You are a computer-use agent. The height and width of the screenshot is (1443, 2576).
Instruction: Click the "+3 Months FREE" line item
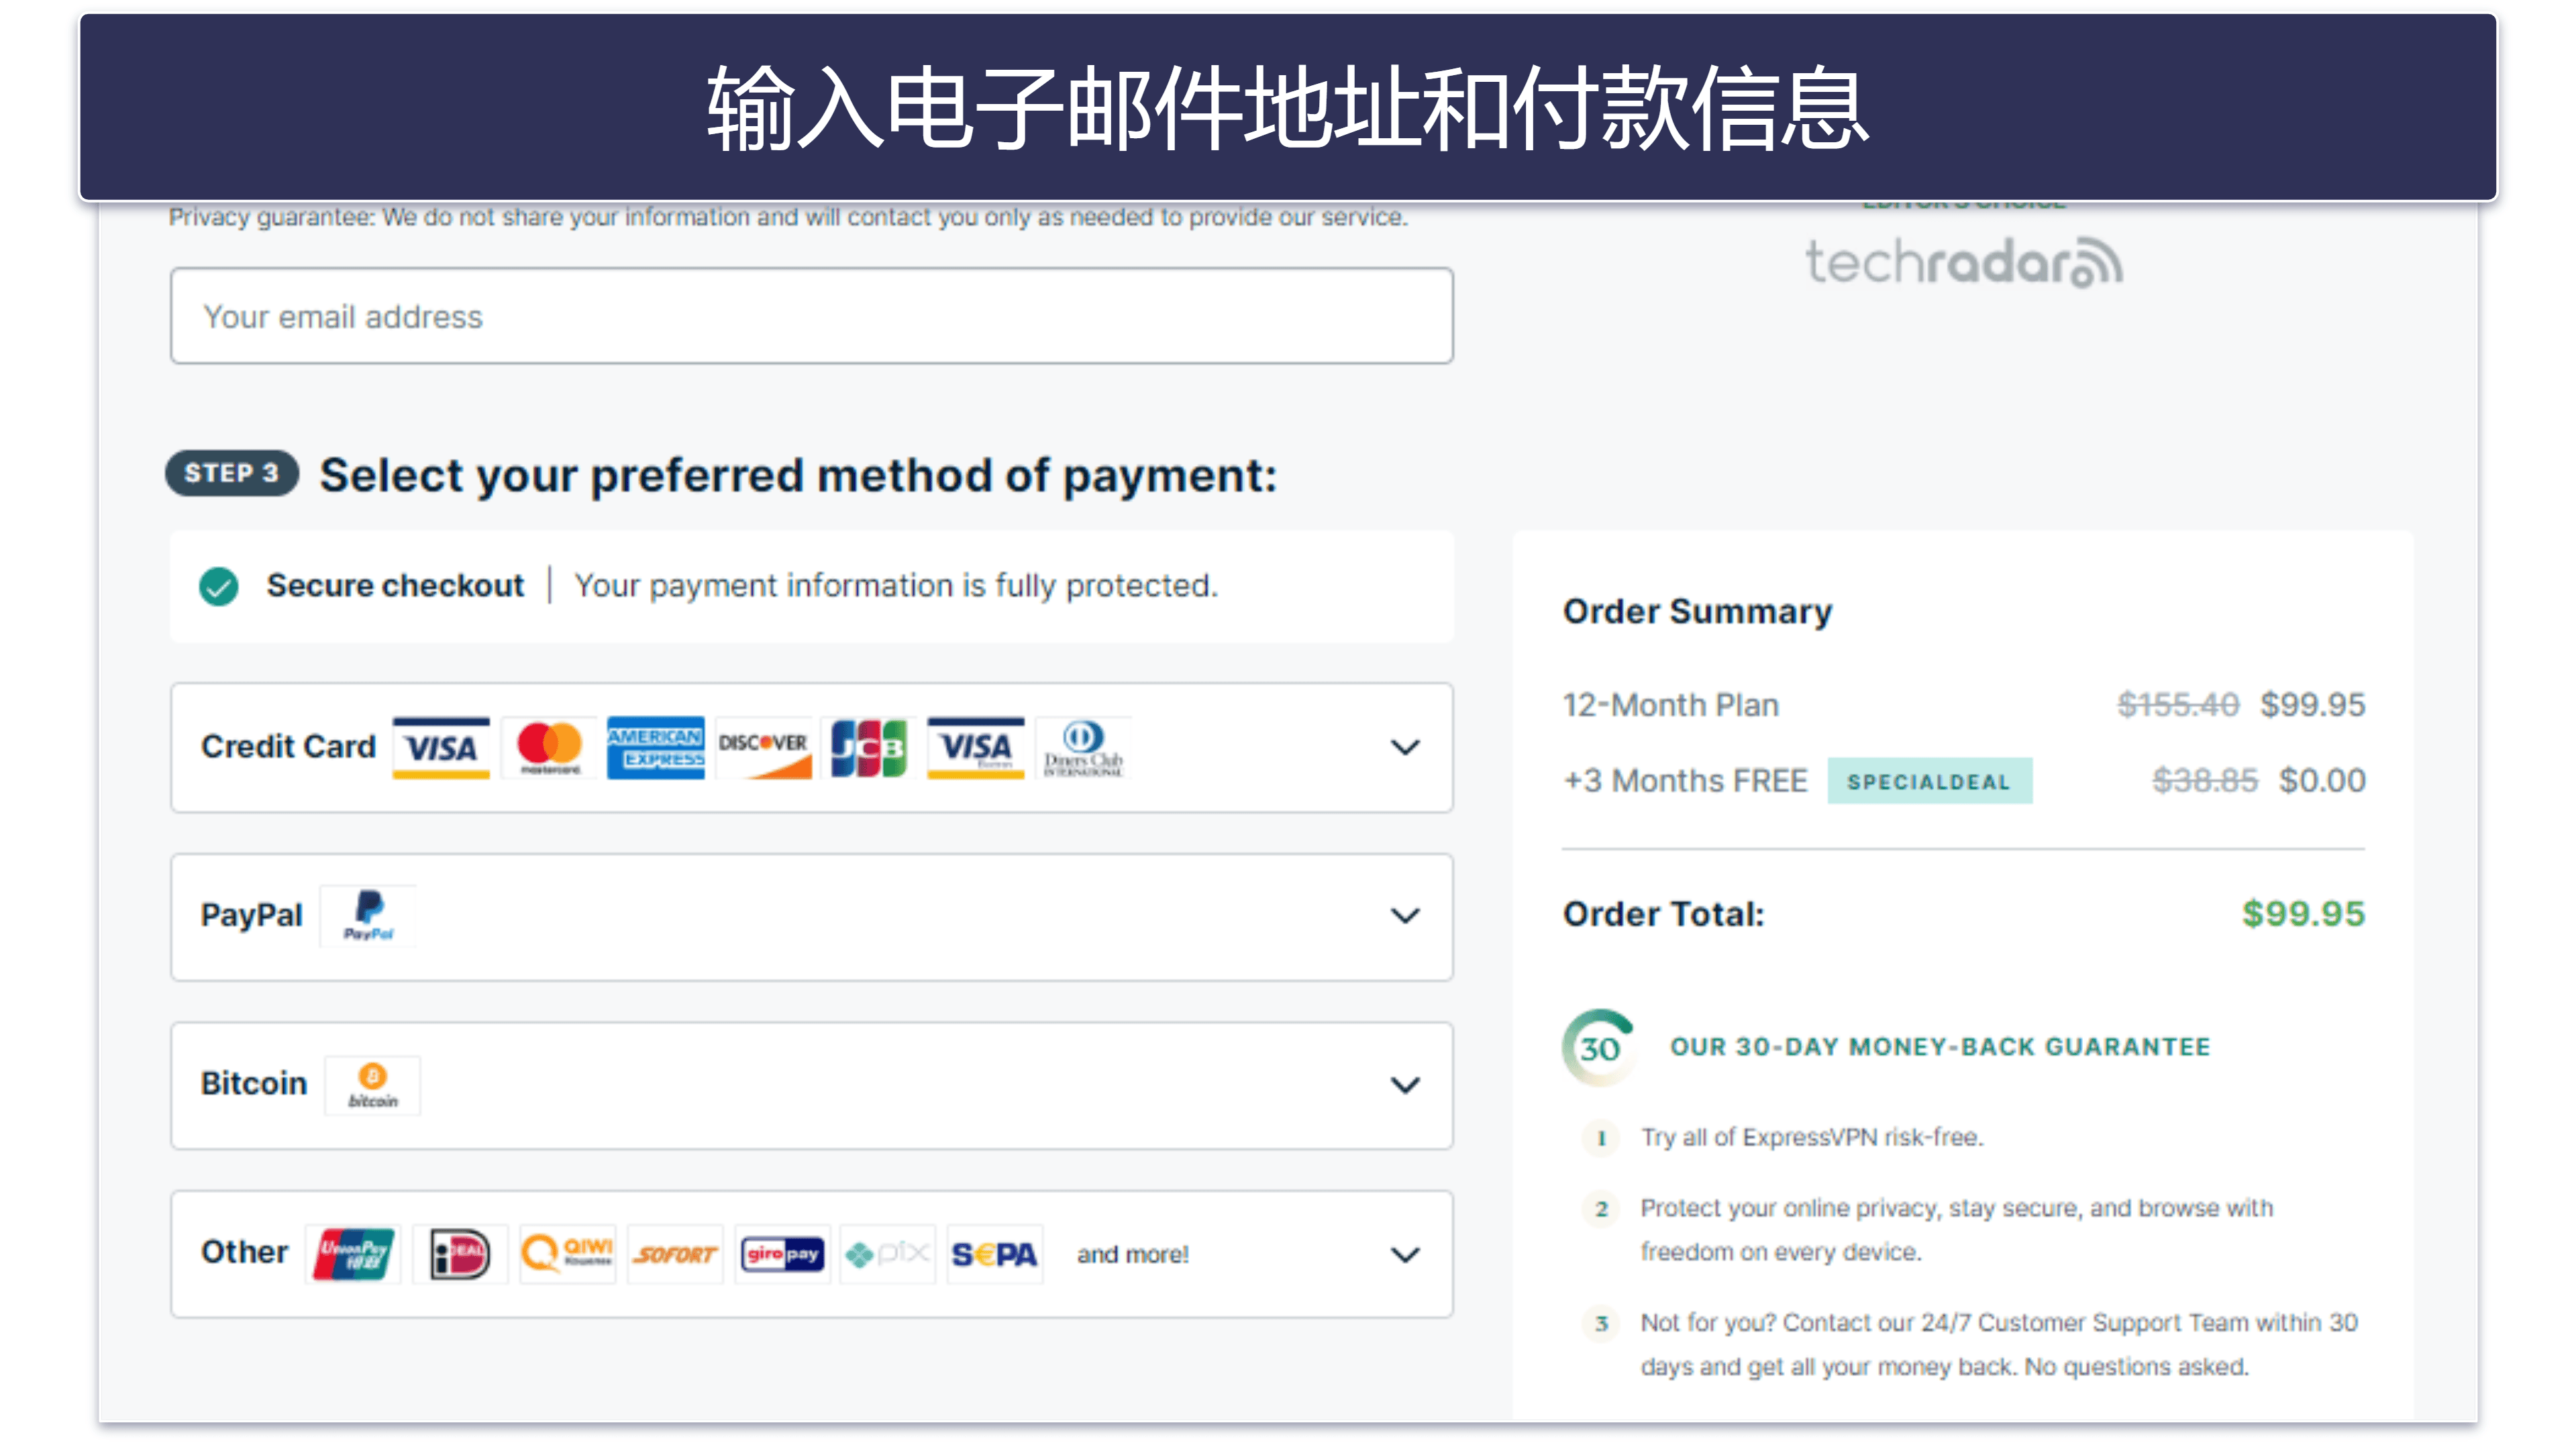point(1685,780)
